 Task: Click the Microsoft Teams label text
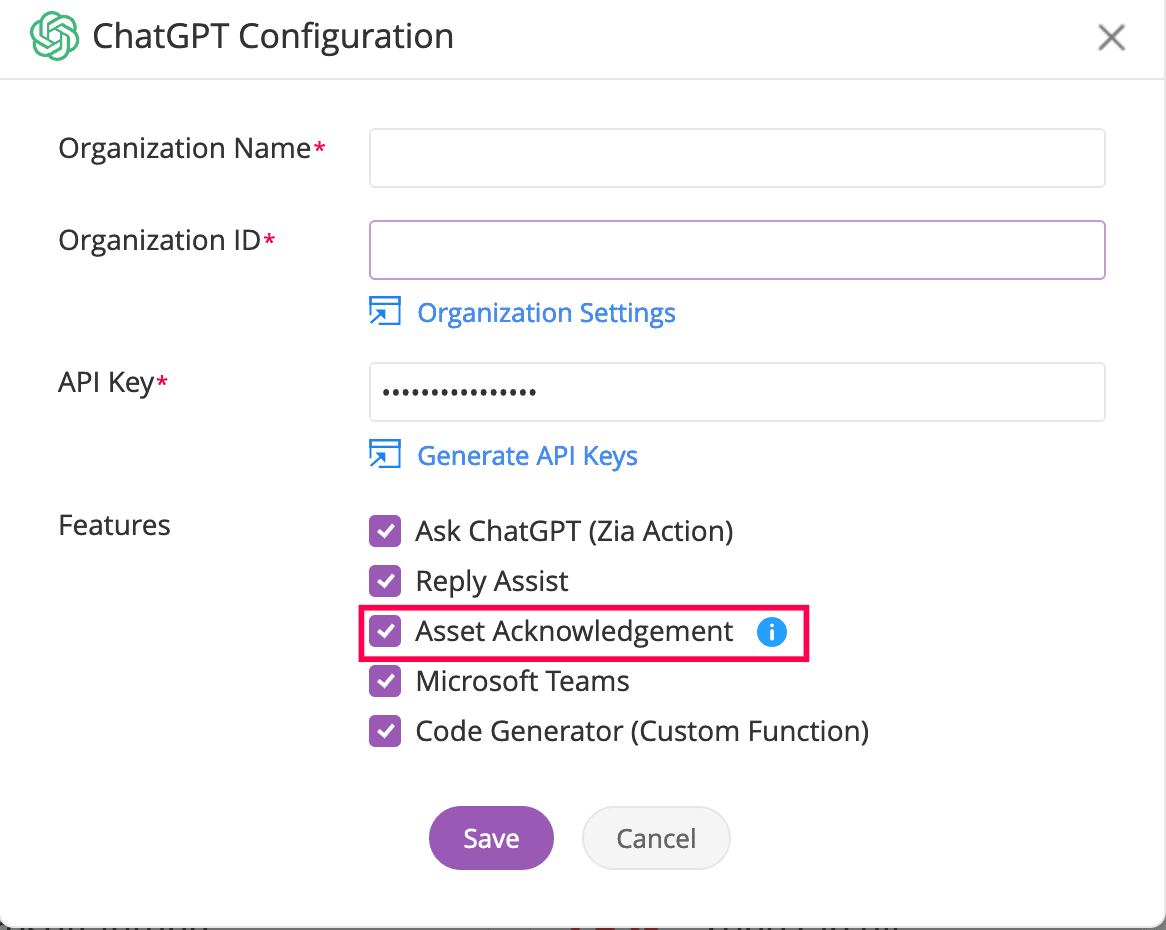(x=522, y=681)
